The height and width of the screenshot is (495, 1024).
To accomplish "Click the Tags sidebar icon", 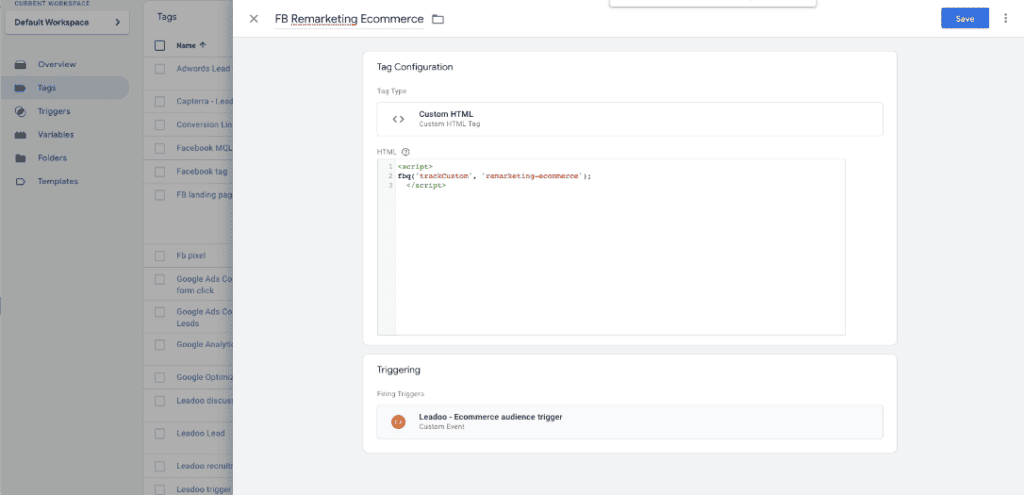I will 20,88.
